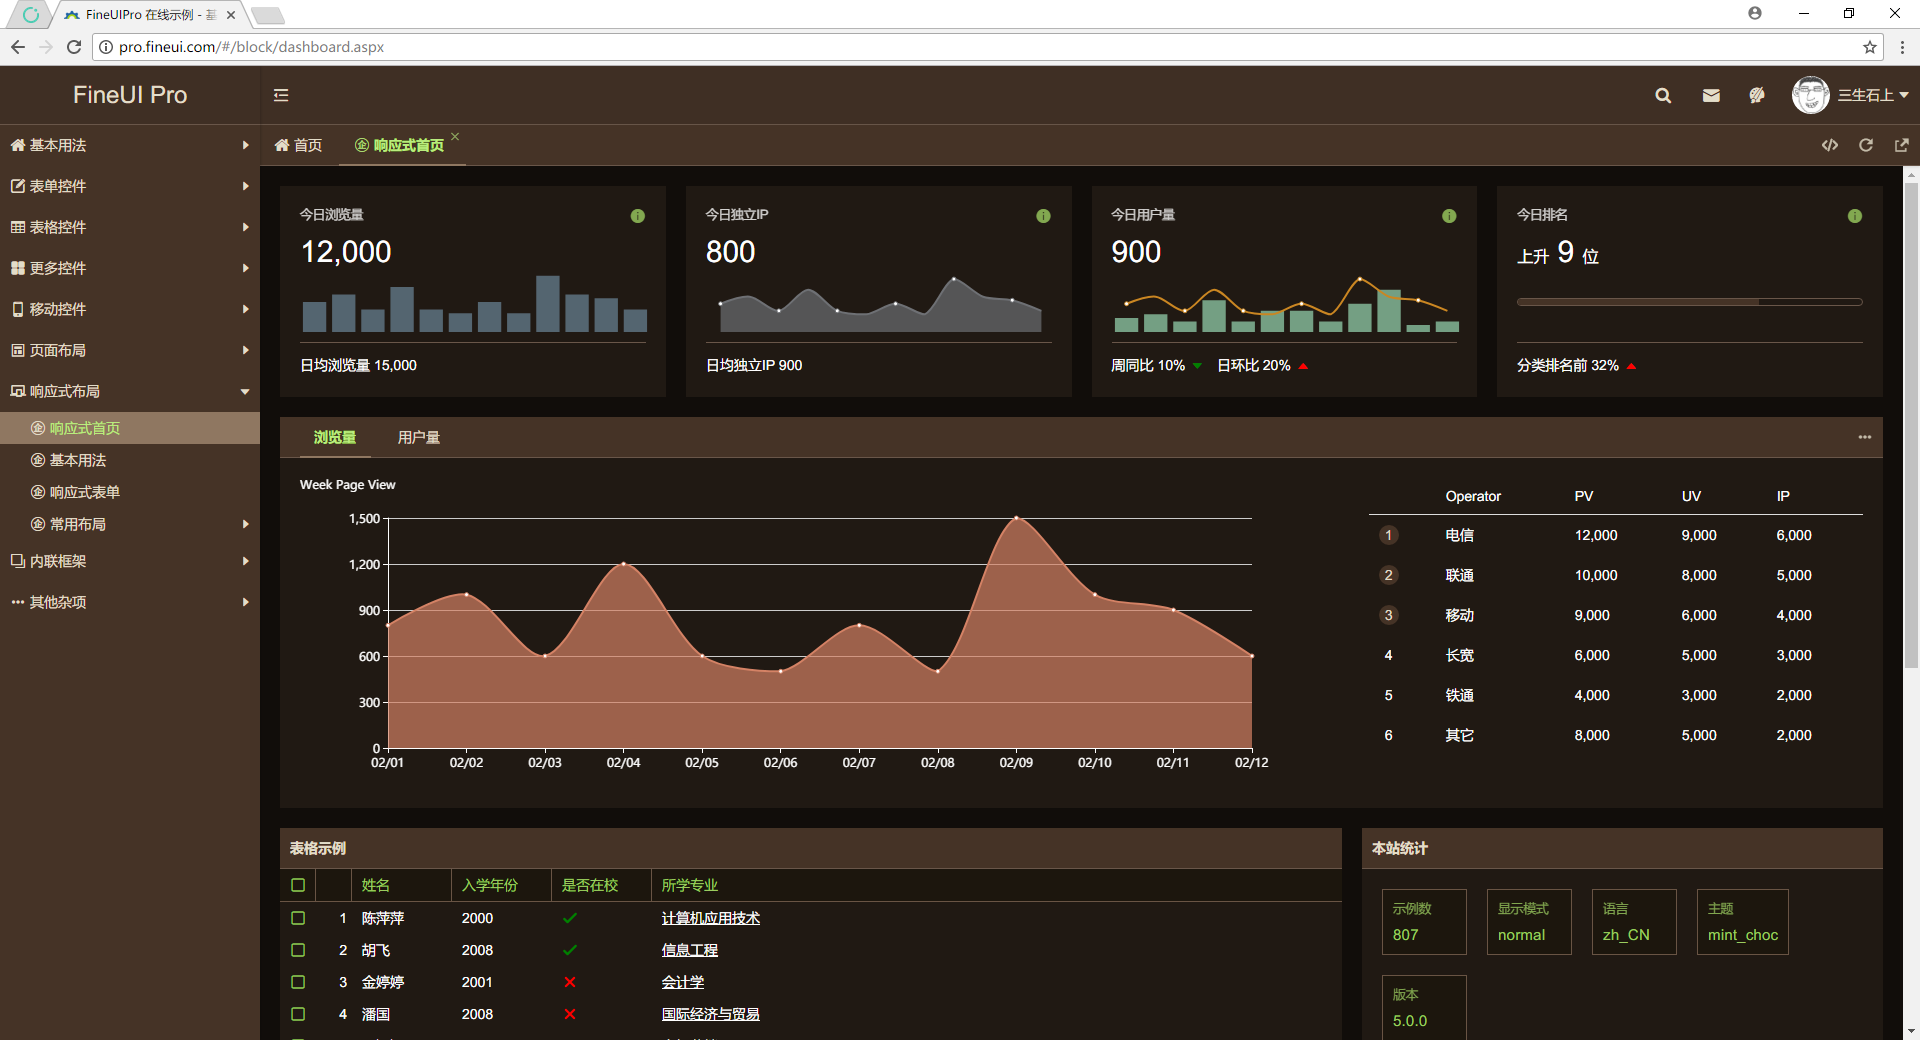Image resolution: width=1920 pixels, height=1040 pixels.
Task: Toggle the sidebar collapse hamburger icon
Action: (281, 95)
